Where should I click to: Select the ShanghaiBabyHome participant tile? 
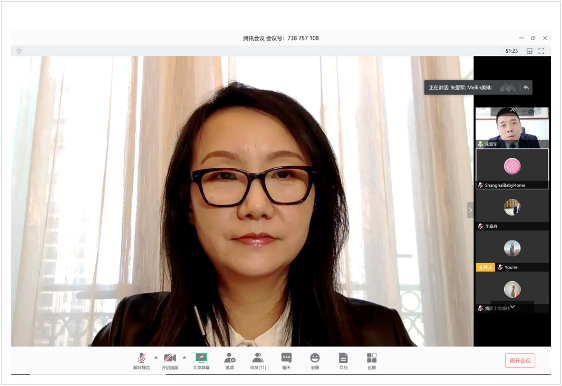click(x=512, y=169)
